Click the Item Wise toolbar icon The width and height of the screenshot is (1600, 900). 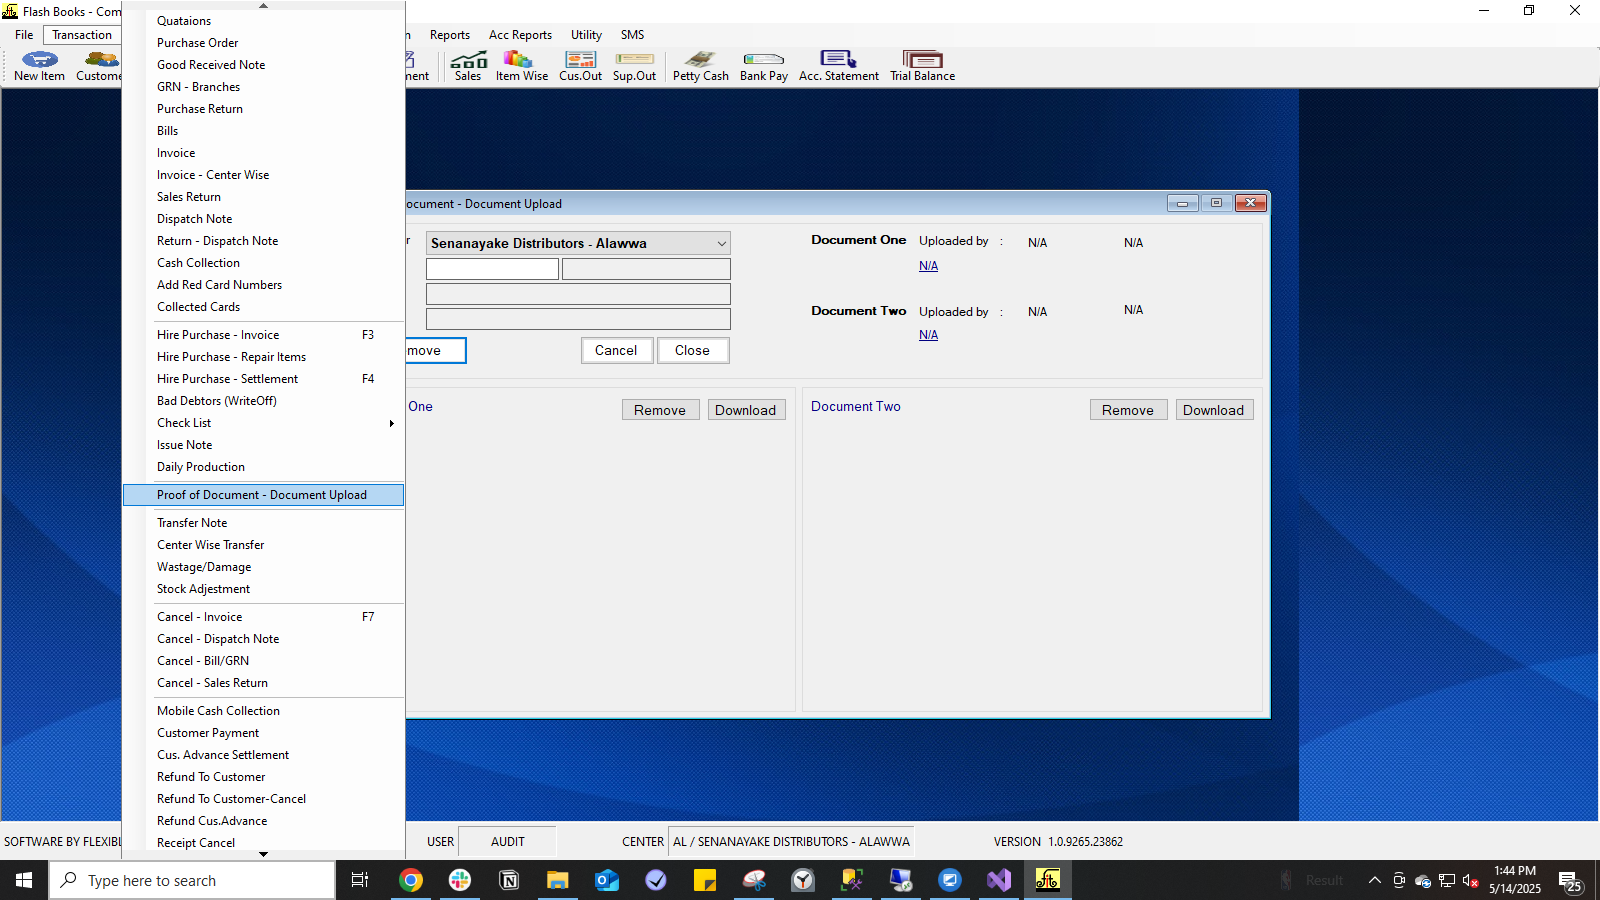tap(520, 65)
